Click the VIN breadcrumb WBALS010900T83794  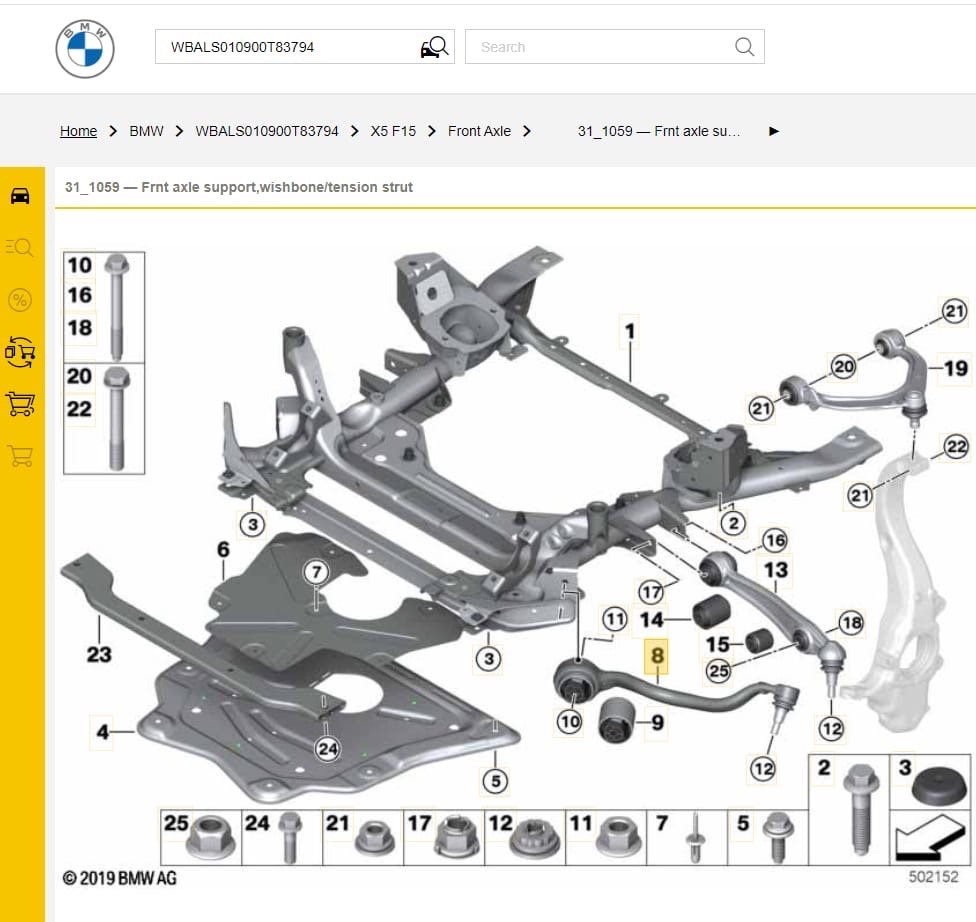[267, 131]
